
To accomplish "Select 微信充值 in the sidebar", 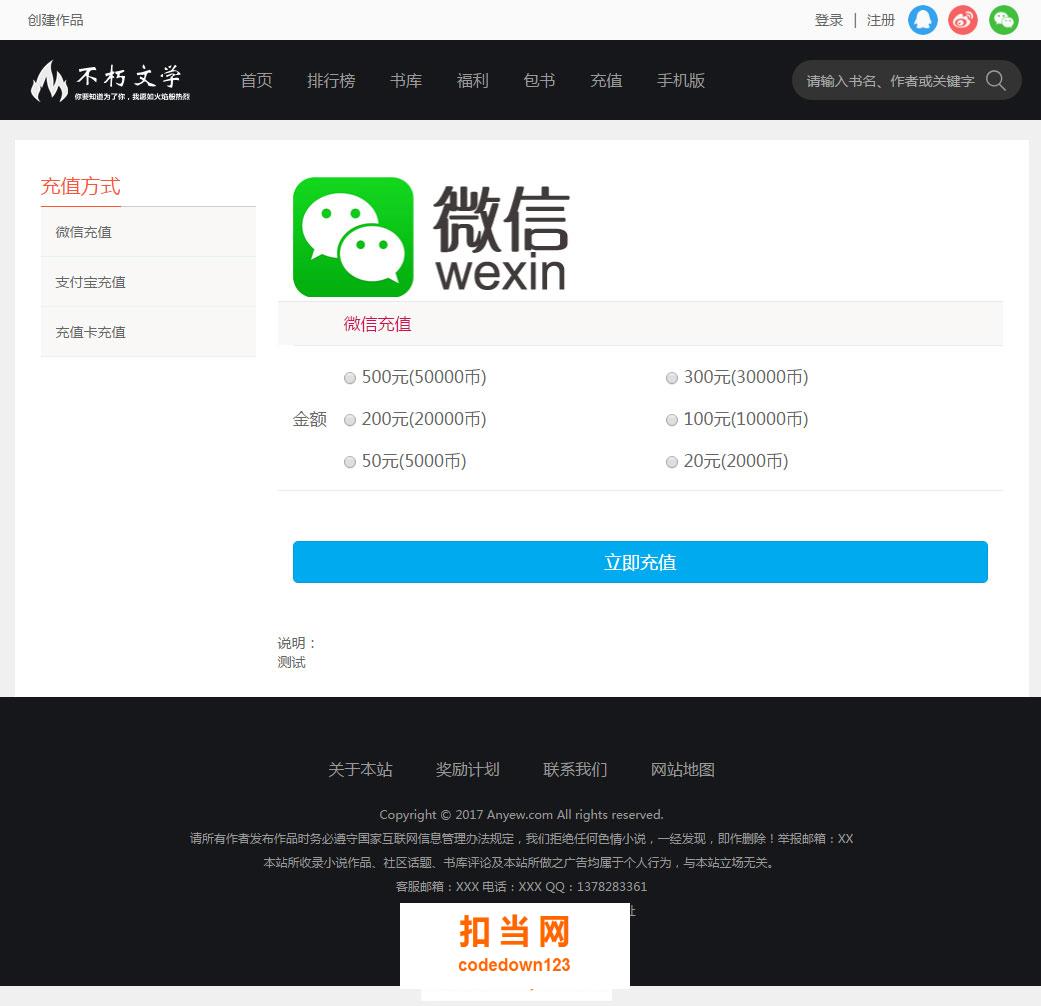I will 148,232.
